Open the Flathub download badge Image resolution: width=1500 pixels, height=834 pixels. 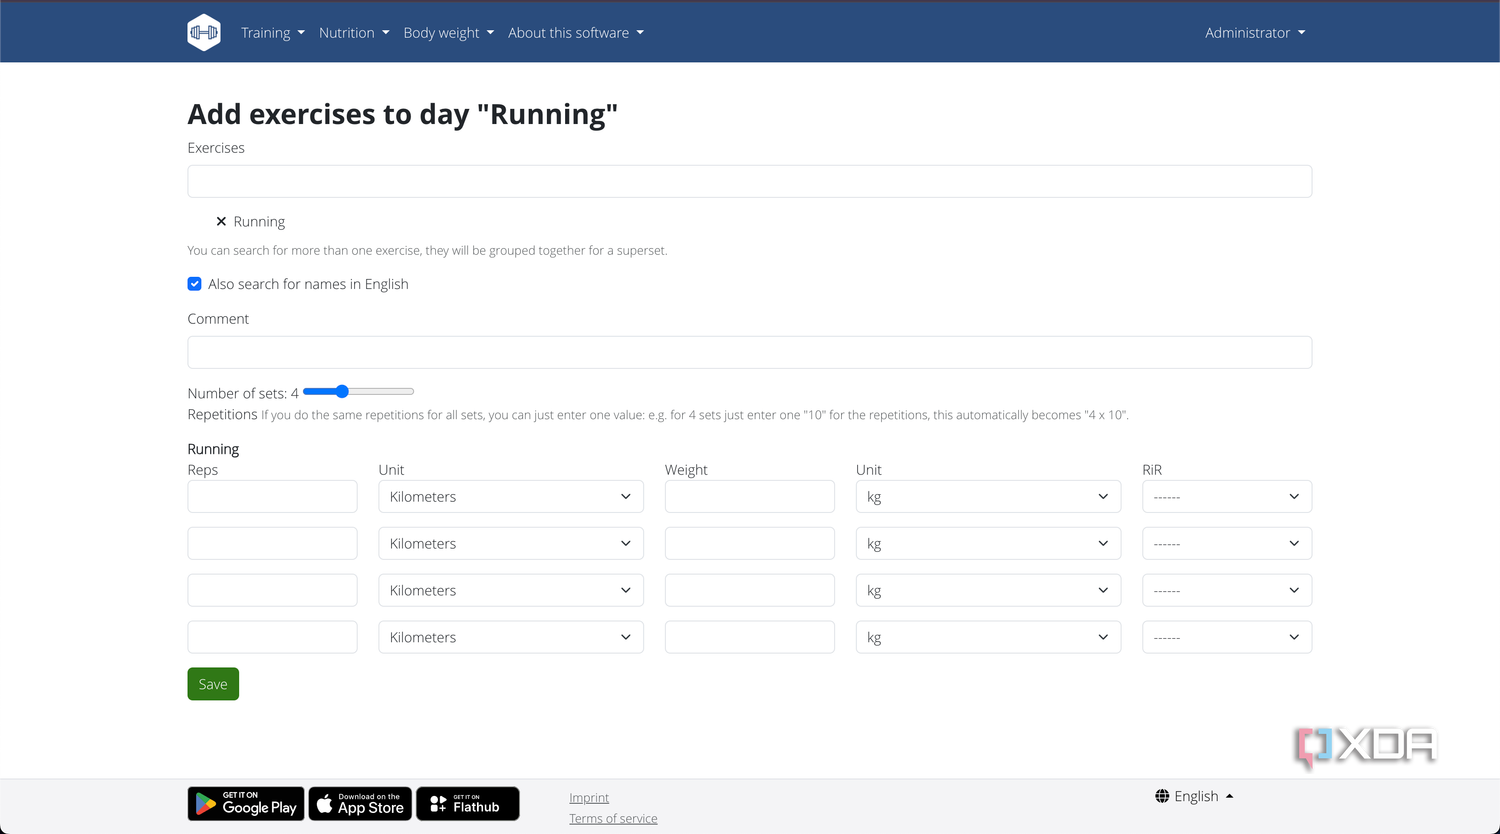[x=468, y=804]
